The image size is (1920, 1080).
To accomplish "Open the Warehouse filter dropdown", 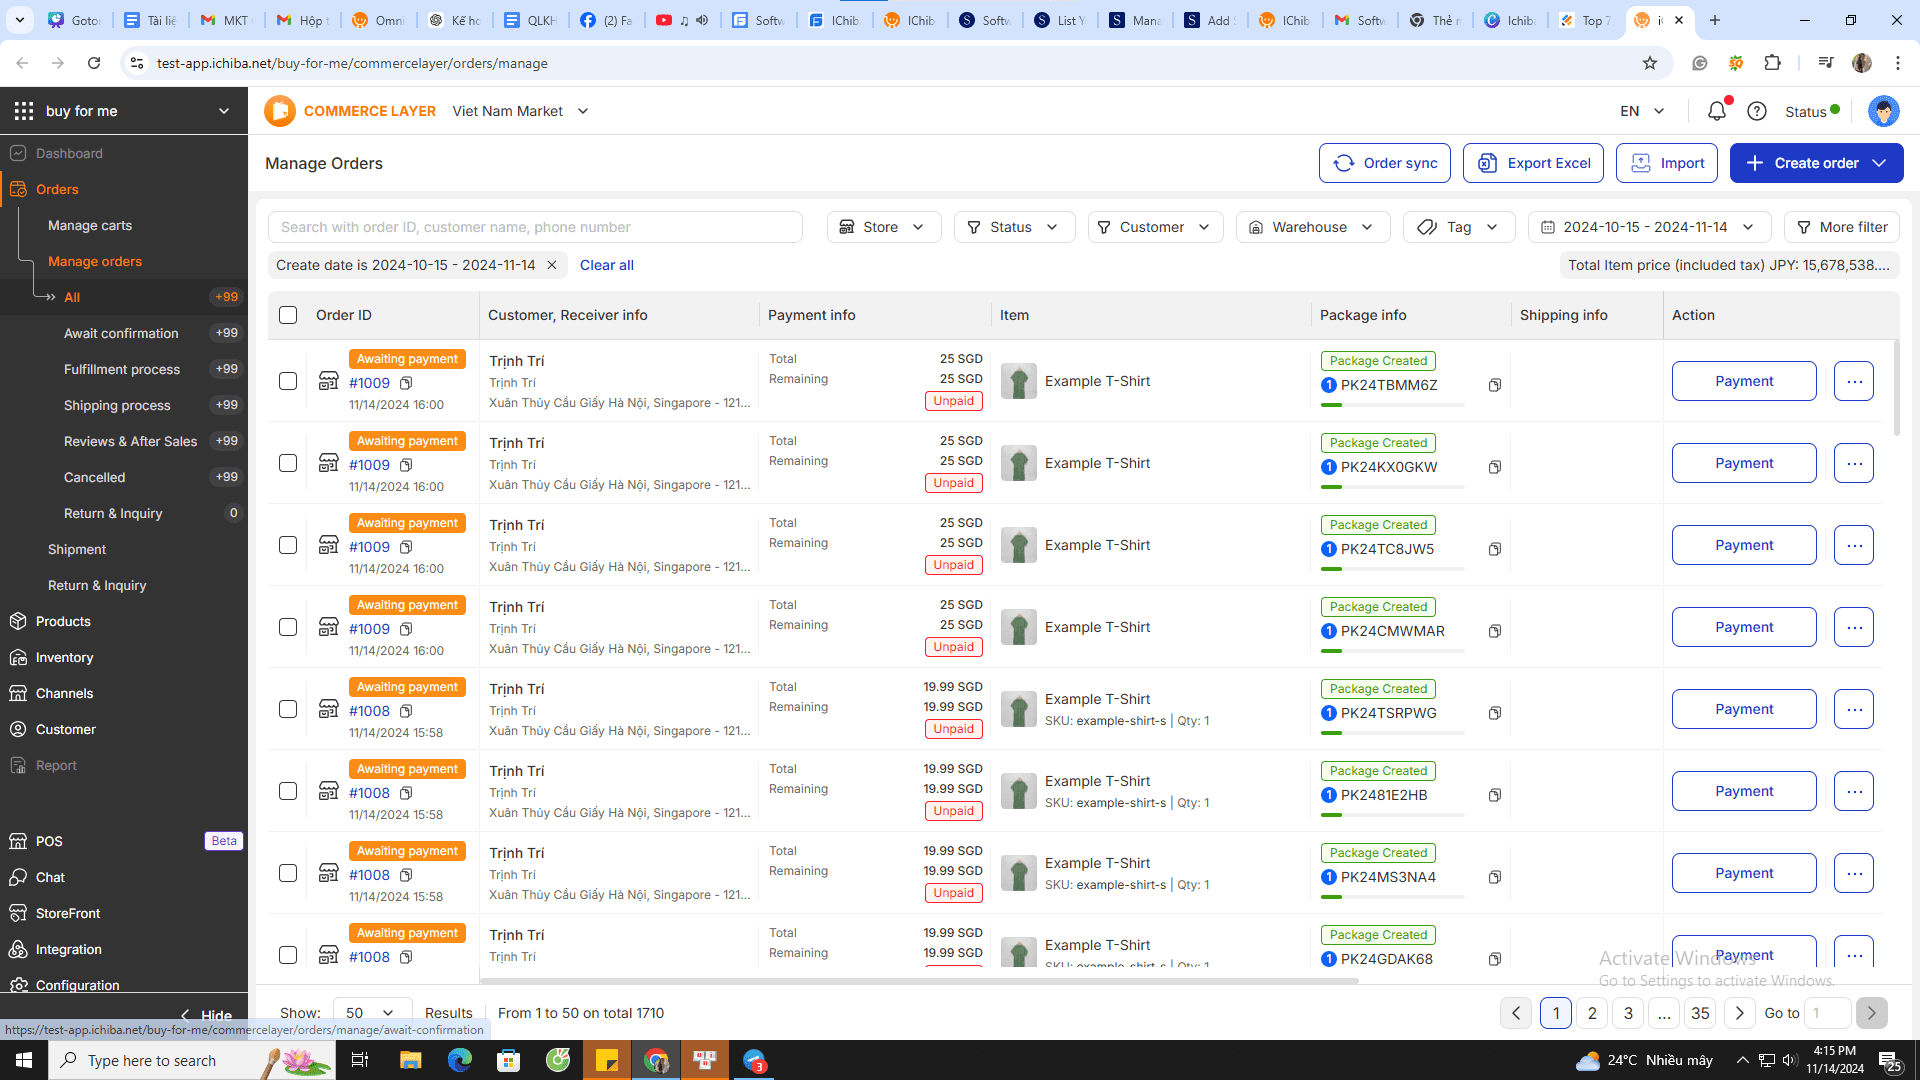I will [x=1312, y=227].
